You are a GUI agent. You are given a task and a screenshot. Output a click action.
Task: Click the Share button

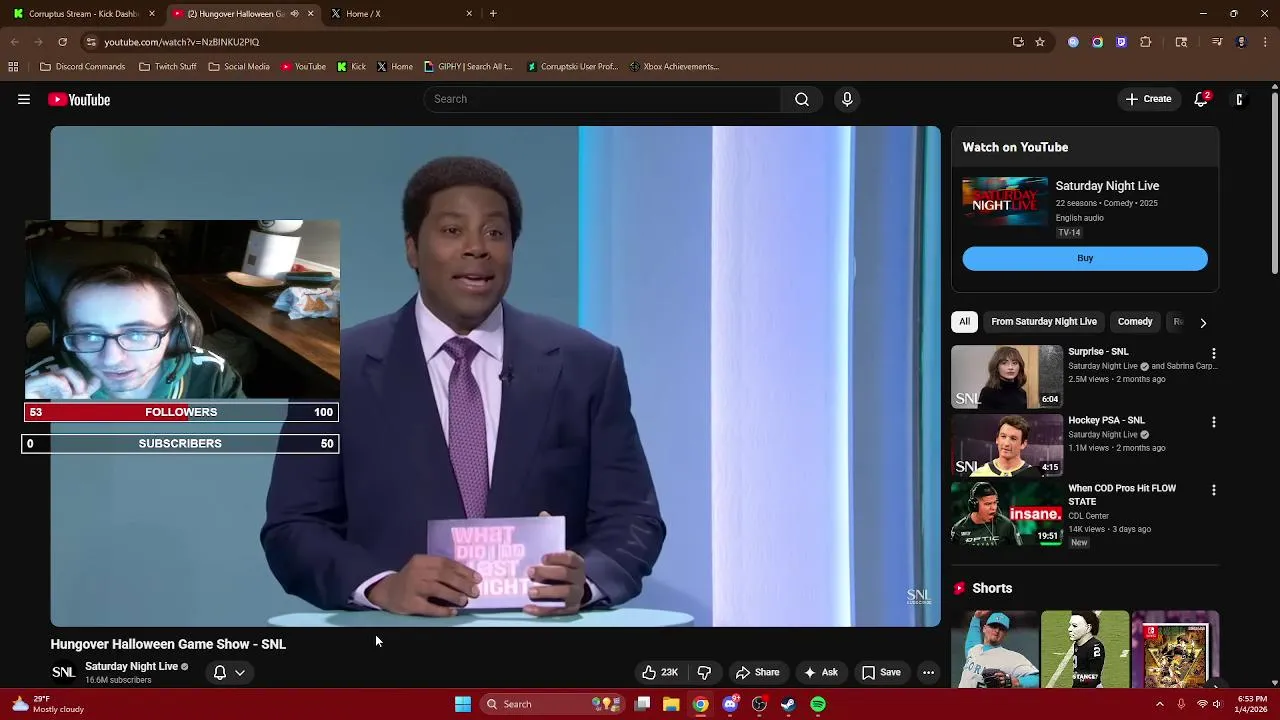point(757,672)
